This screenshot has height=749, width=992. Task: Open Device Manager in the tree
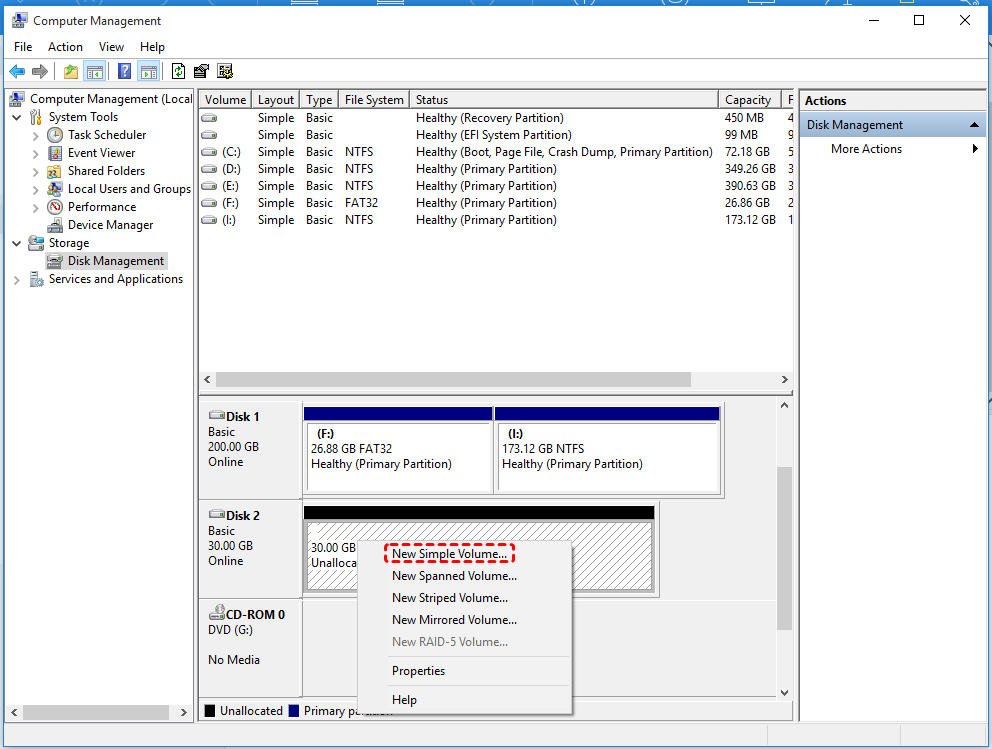[110, 225]
